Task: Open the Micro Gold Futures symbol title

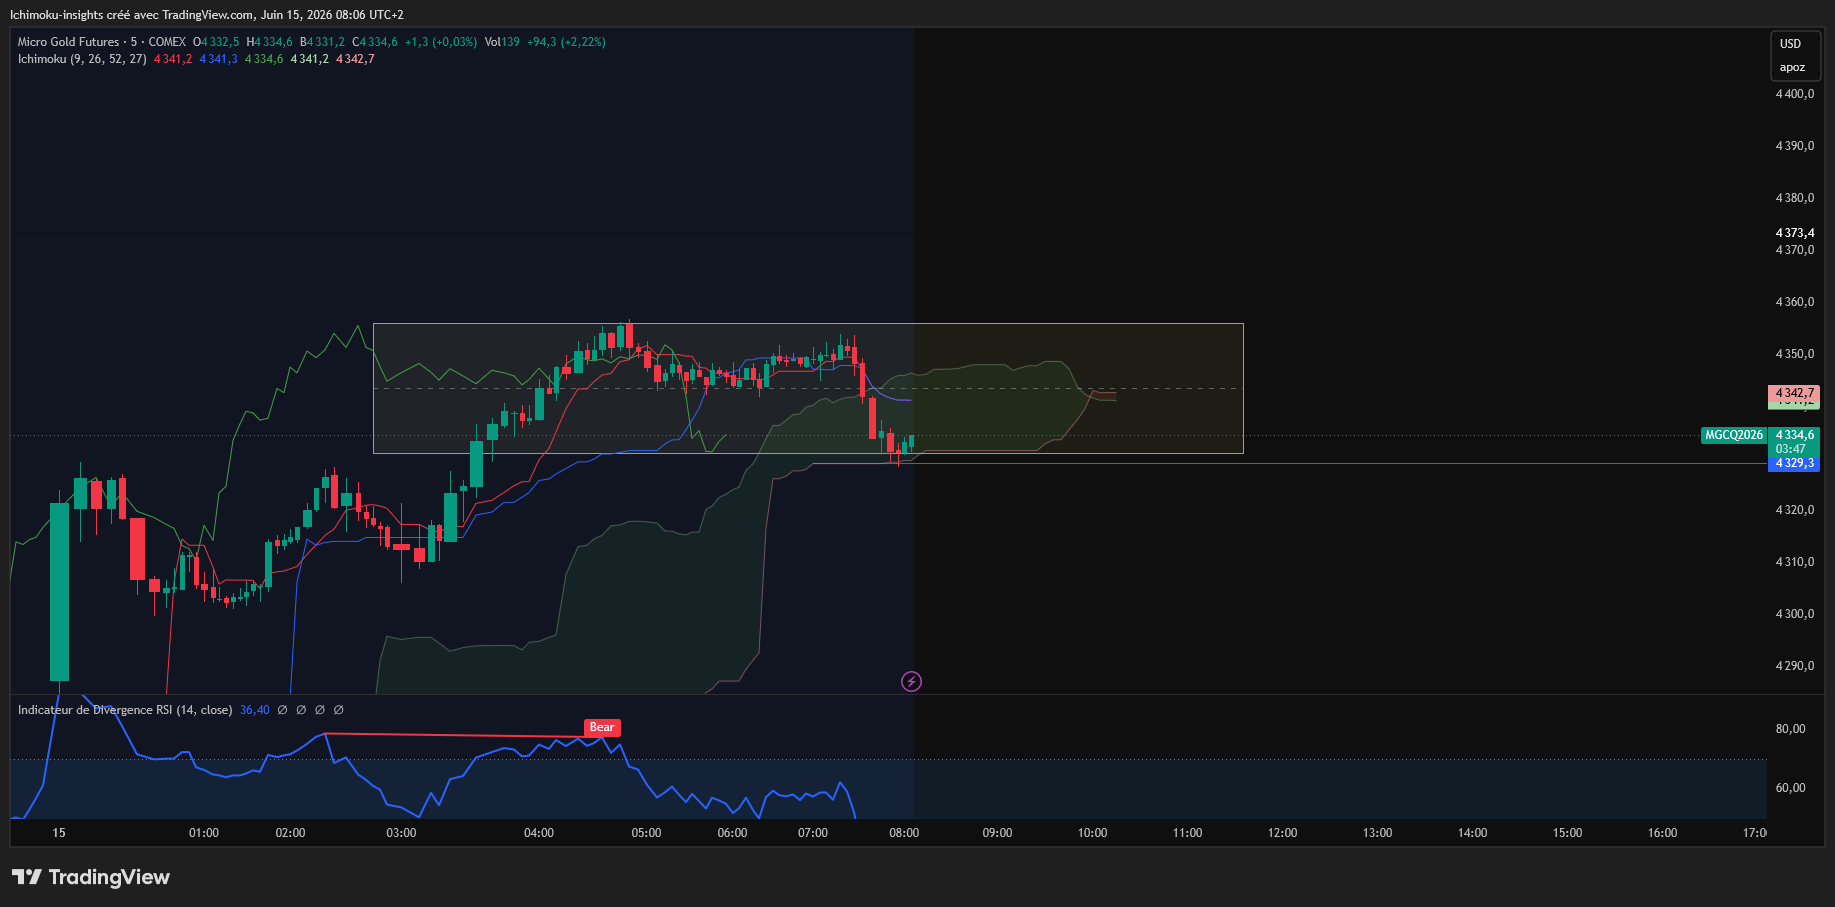Action: click(x=68, y=42)
